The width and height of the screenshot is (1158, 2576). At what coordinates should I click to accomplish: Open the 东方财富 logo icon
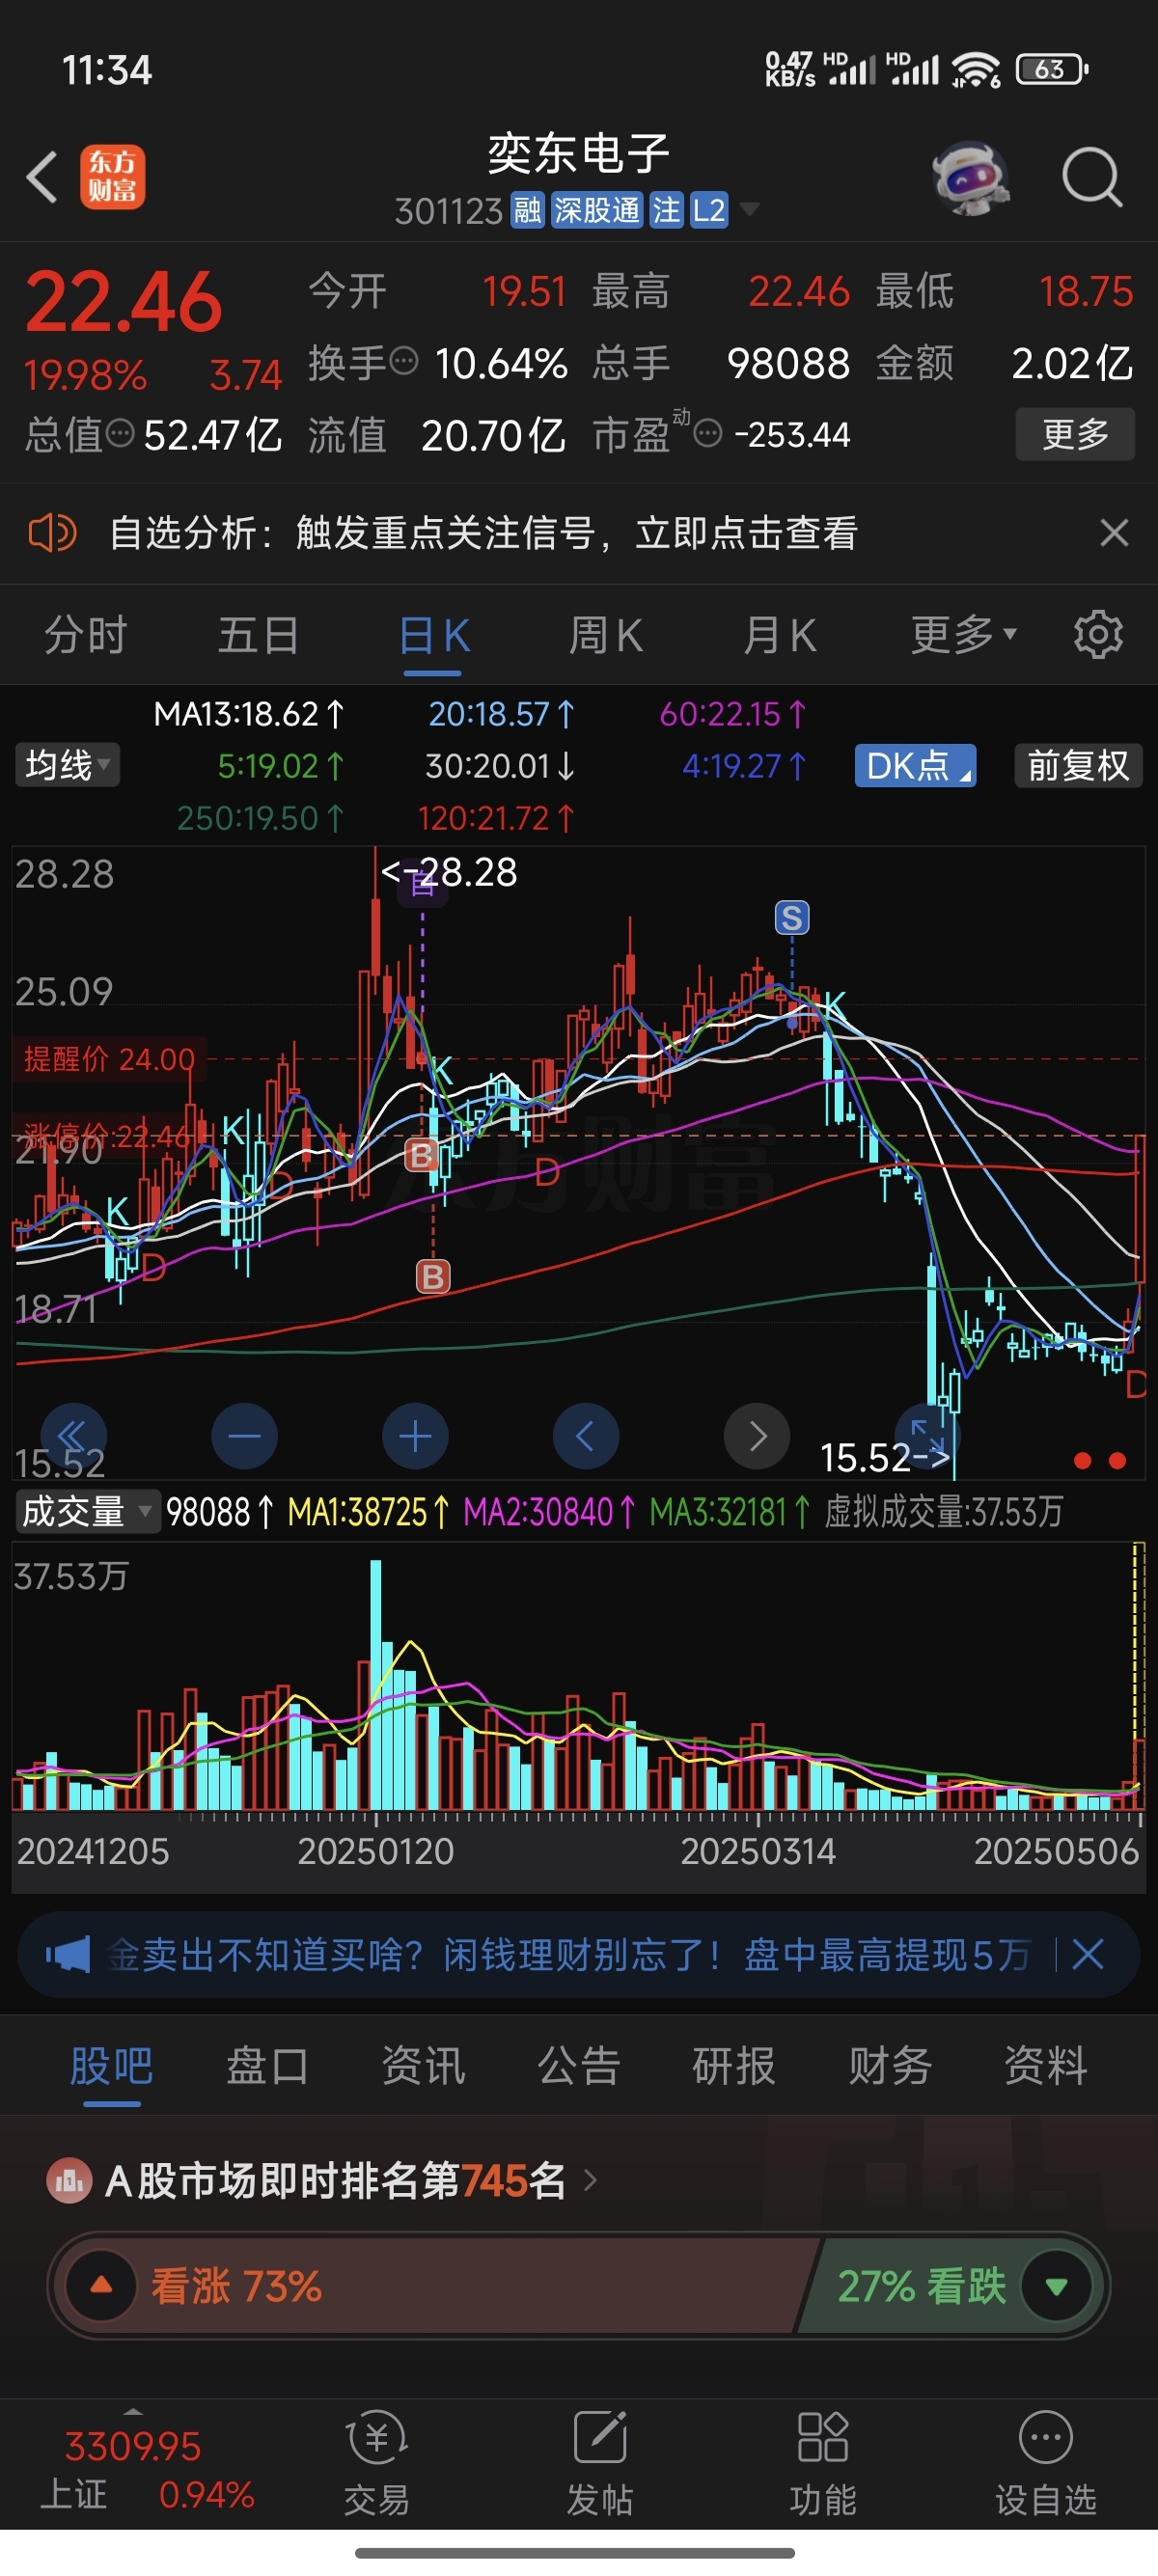coord(112,177)
